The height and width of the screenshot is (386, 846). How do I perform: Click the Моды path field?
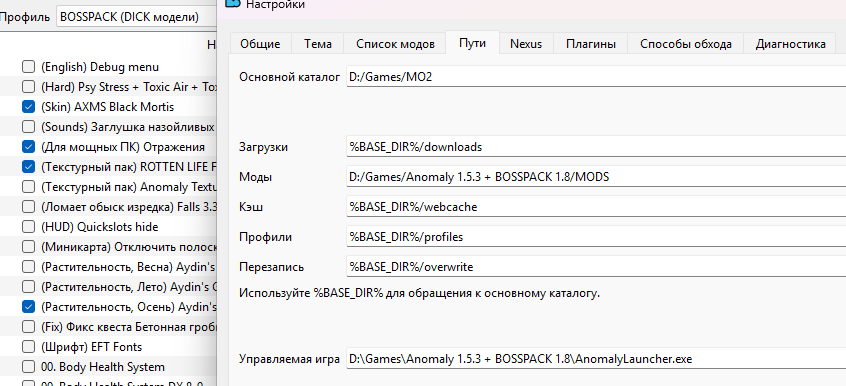[596, 177]
